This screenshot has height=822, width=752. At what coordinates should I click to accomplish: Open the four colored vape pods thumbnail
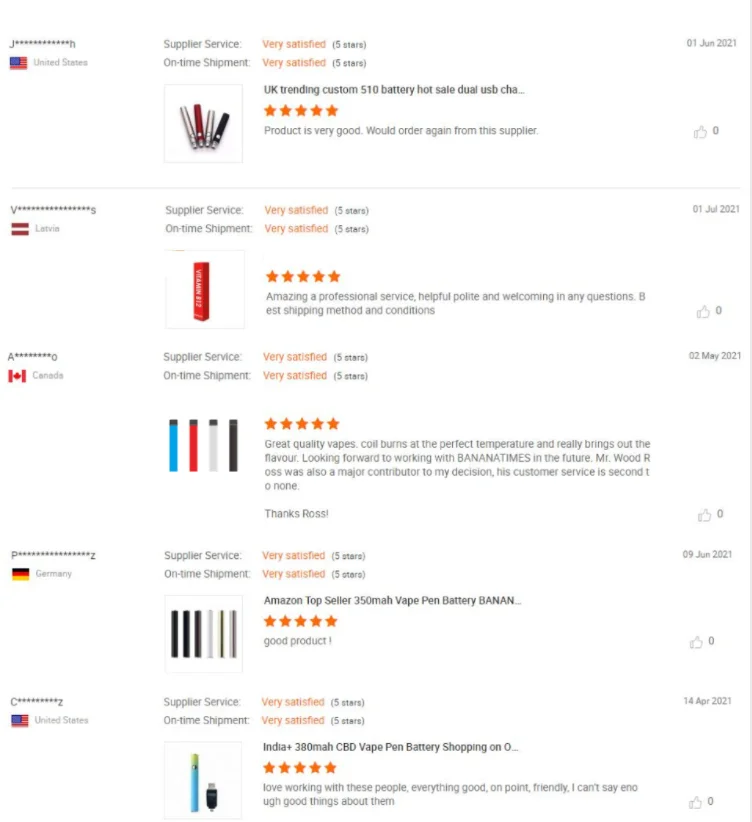coord(204,445)
